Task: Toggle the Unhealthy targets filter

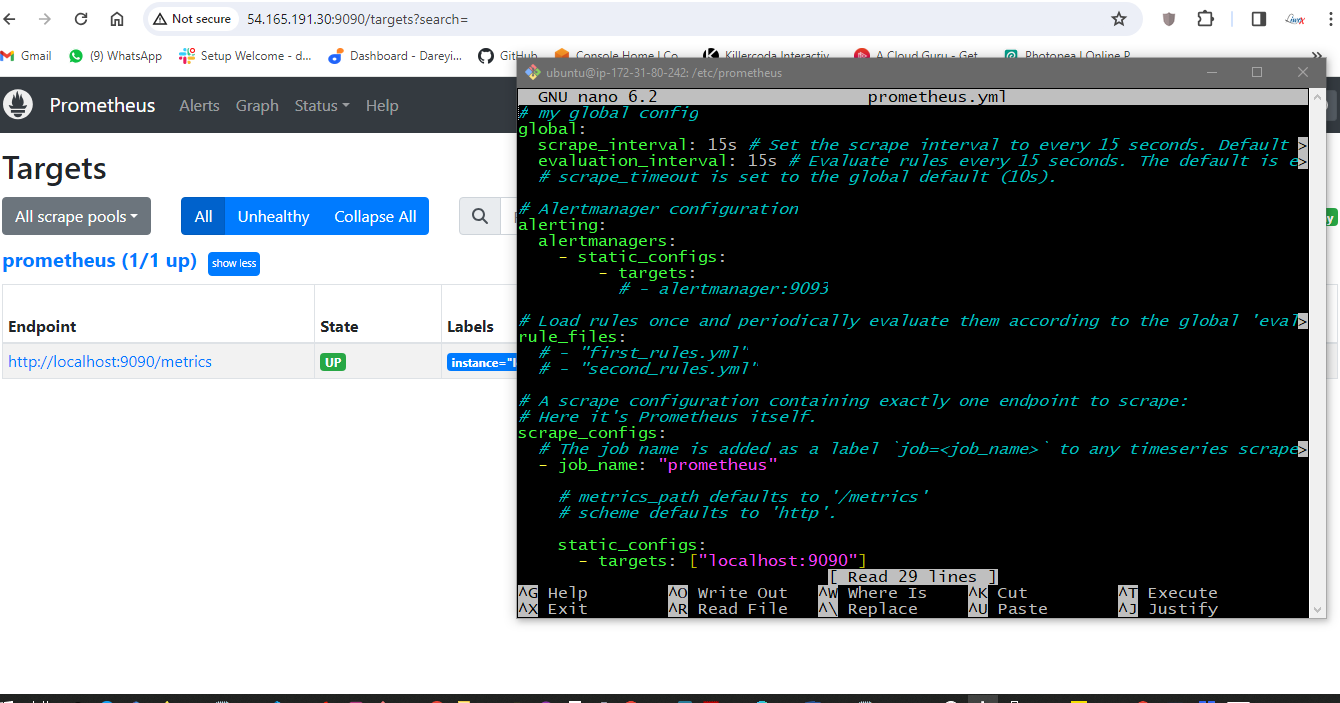Action: click(x=273, y=216)
